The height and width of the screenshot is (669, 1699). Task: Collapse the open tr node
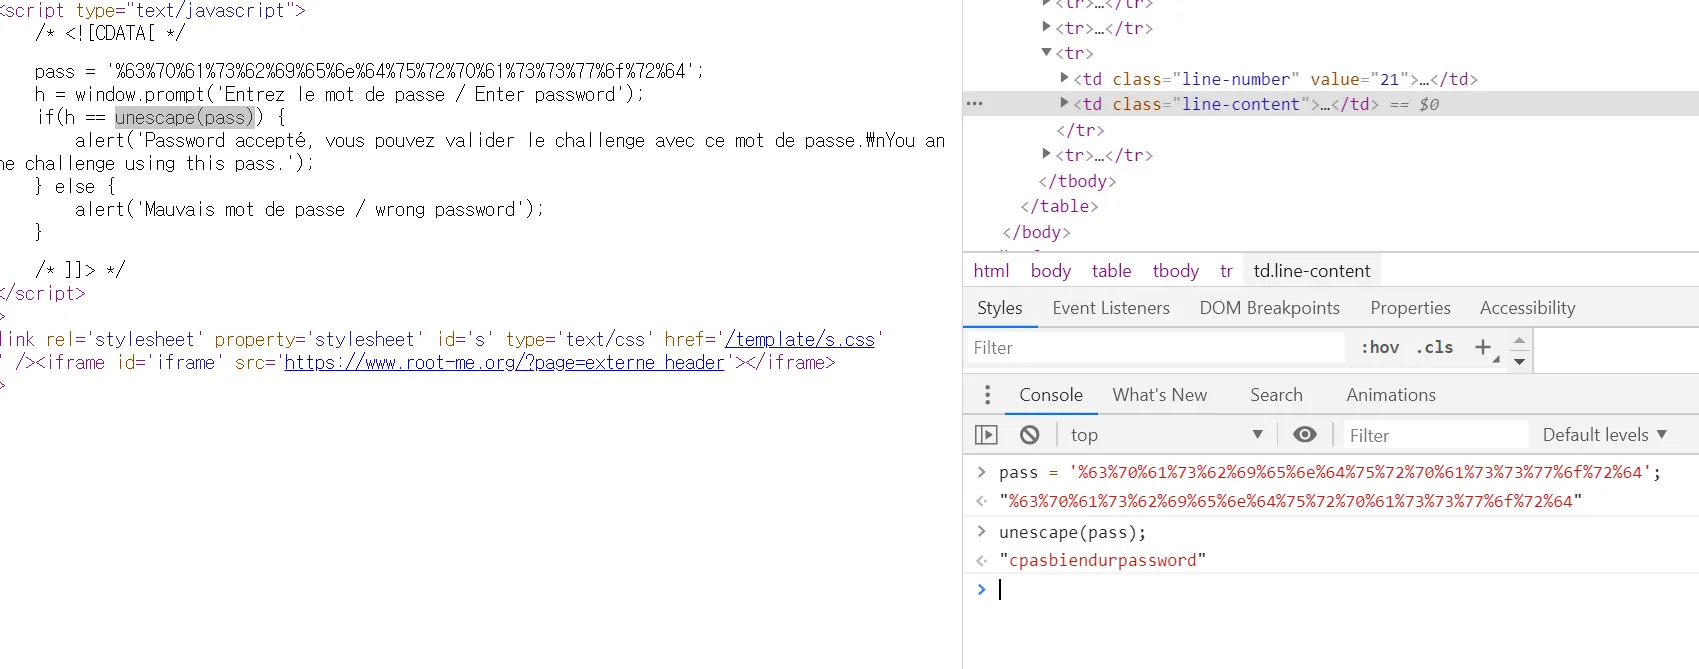click(x=1046, y=52)
